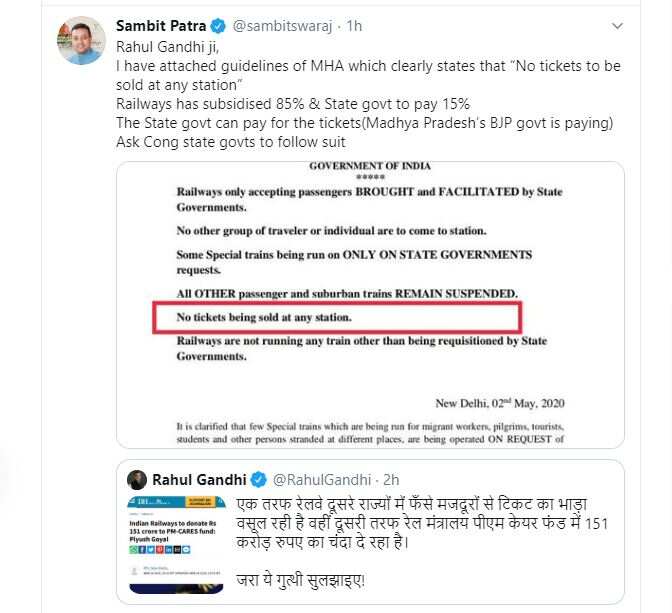Viewport: 672px width, 613px height.
Task: Click the New Delhi 02nd May 2020 date line
Action: tap(500, 403)
